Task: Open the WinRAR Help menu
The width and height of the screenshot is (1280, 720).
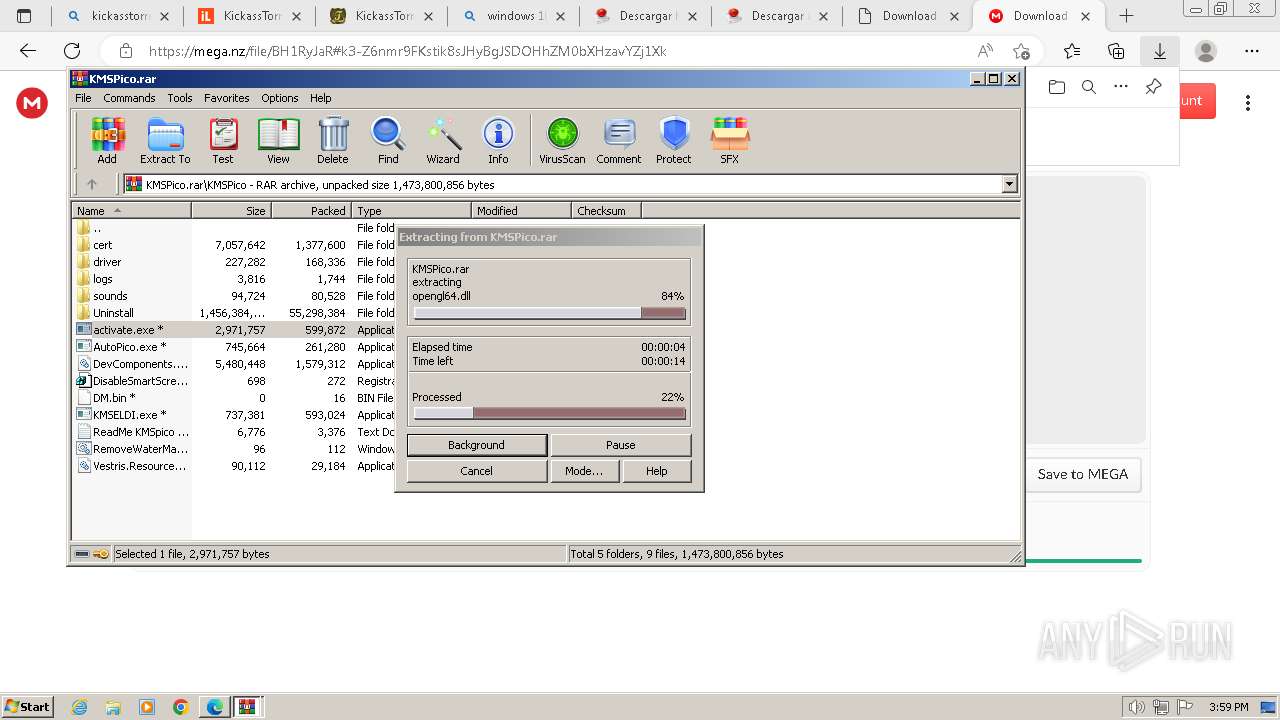Action: click(320, 98)
